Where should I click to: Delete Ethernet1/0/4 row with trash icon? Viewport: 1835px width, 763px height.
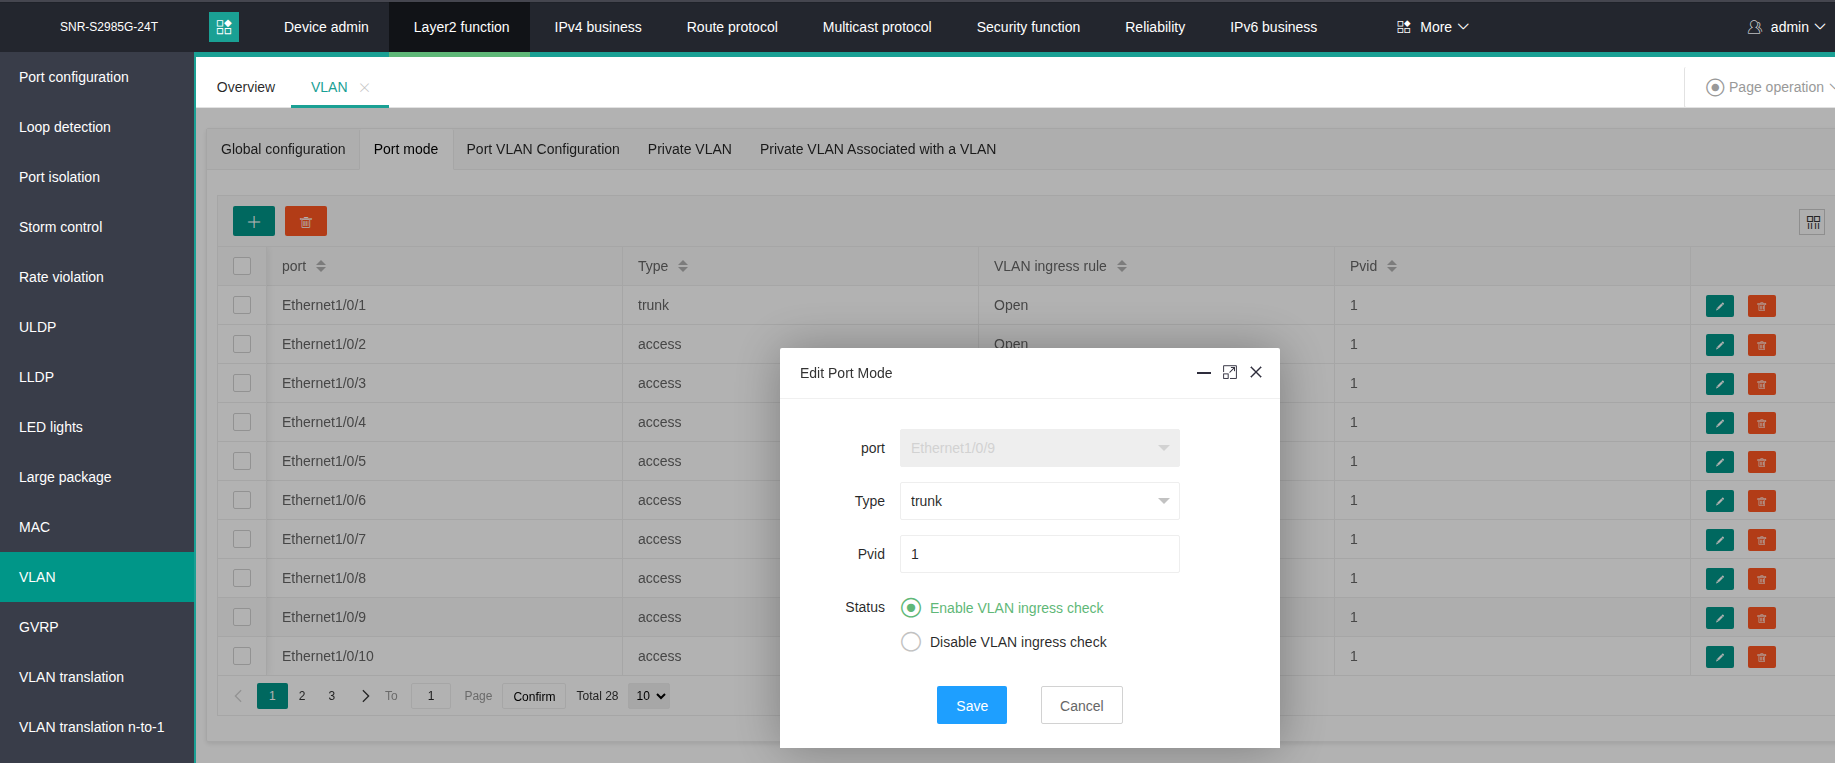(1762, 423)
